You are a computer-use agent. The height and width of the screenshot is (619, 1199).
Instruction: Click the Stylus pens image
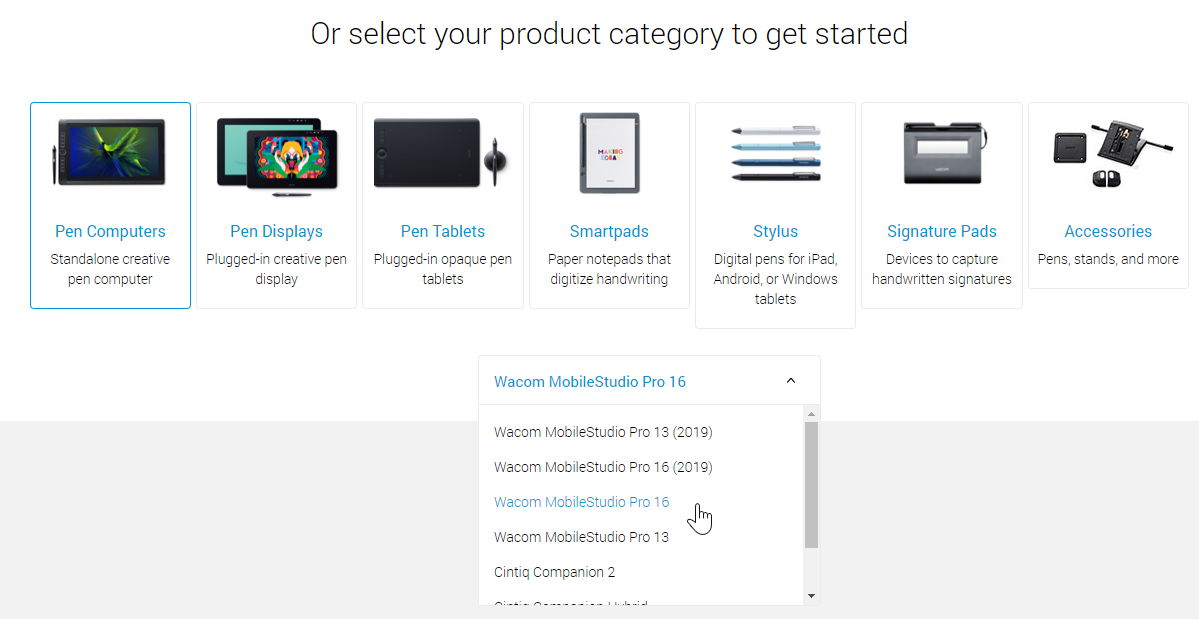775,153
